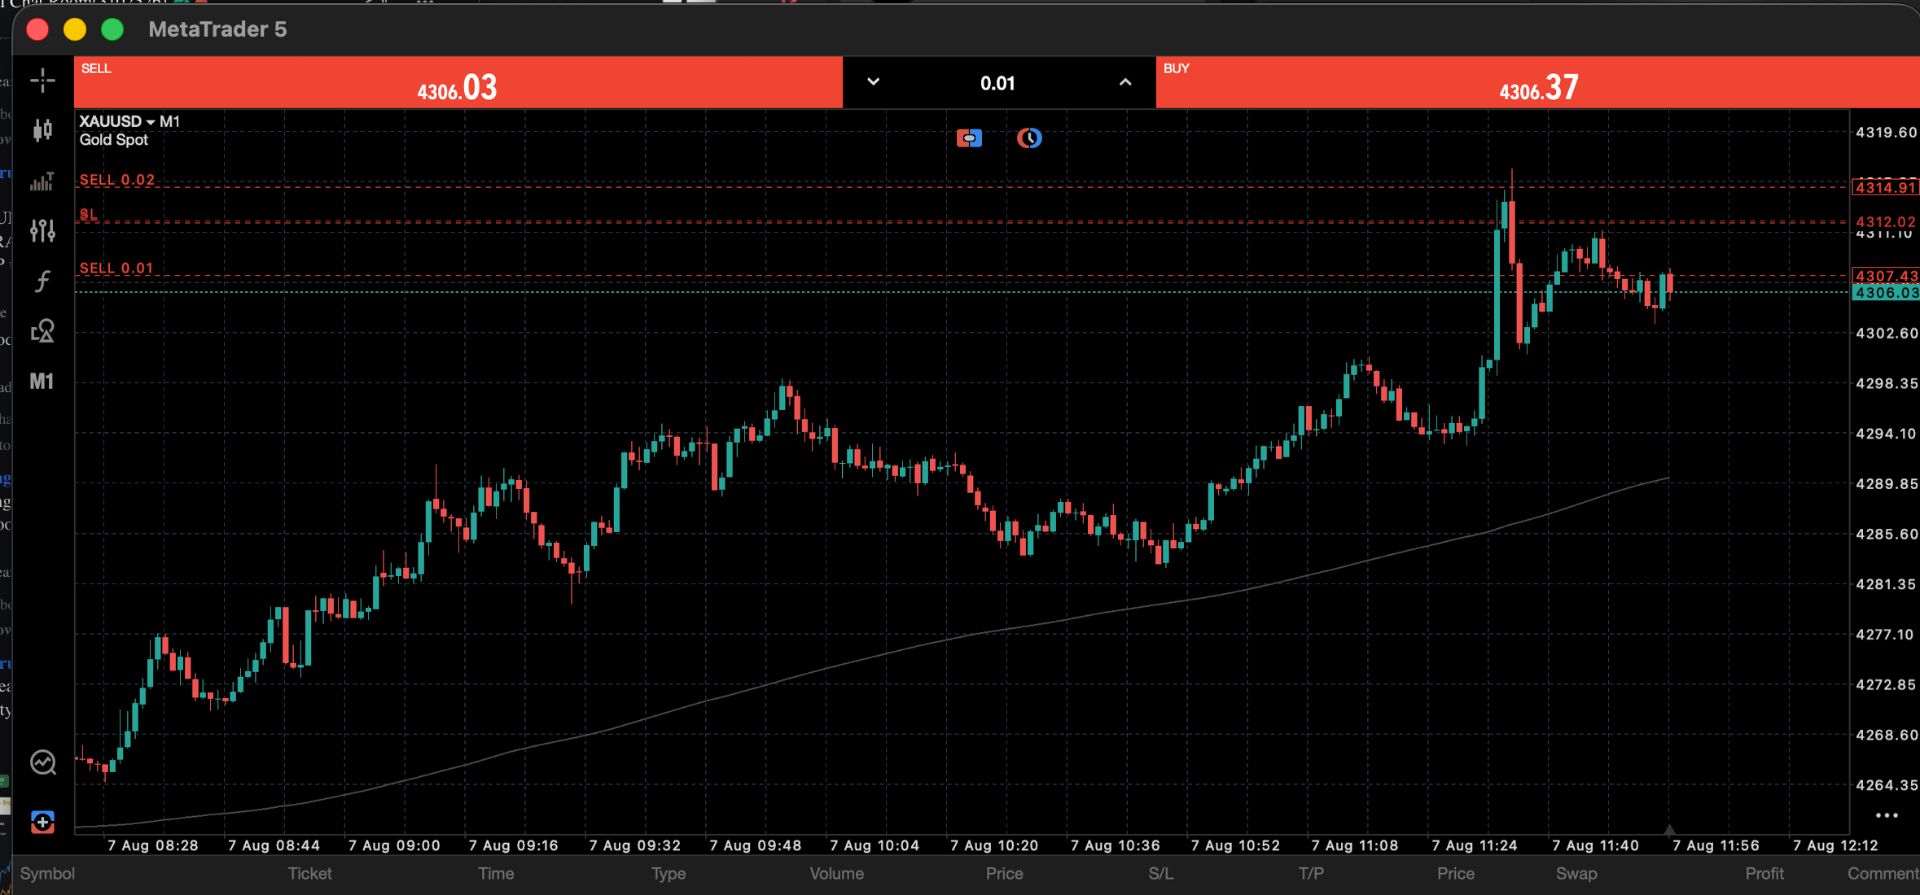
Task: Select the crosshair cursor tool
Action: tap(42, 80)
